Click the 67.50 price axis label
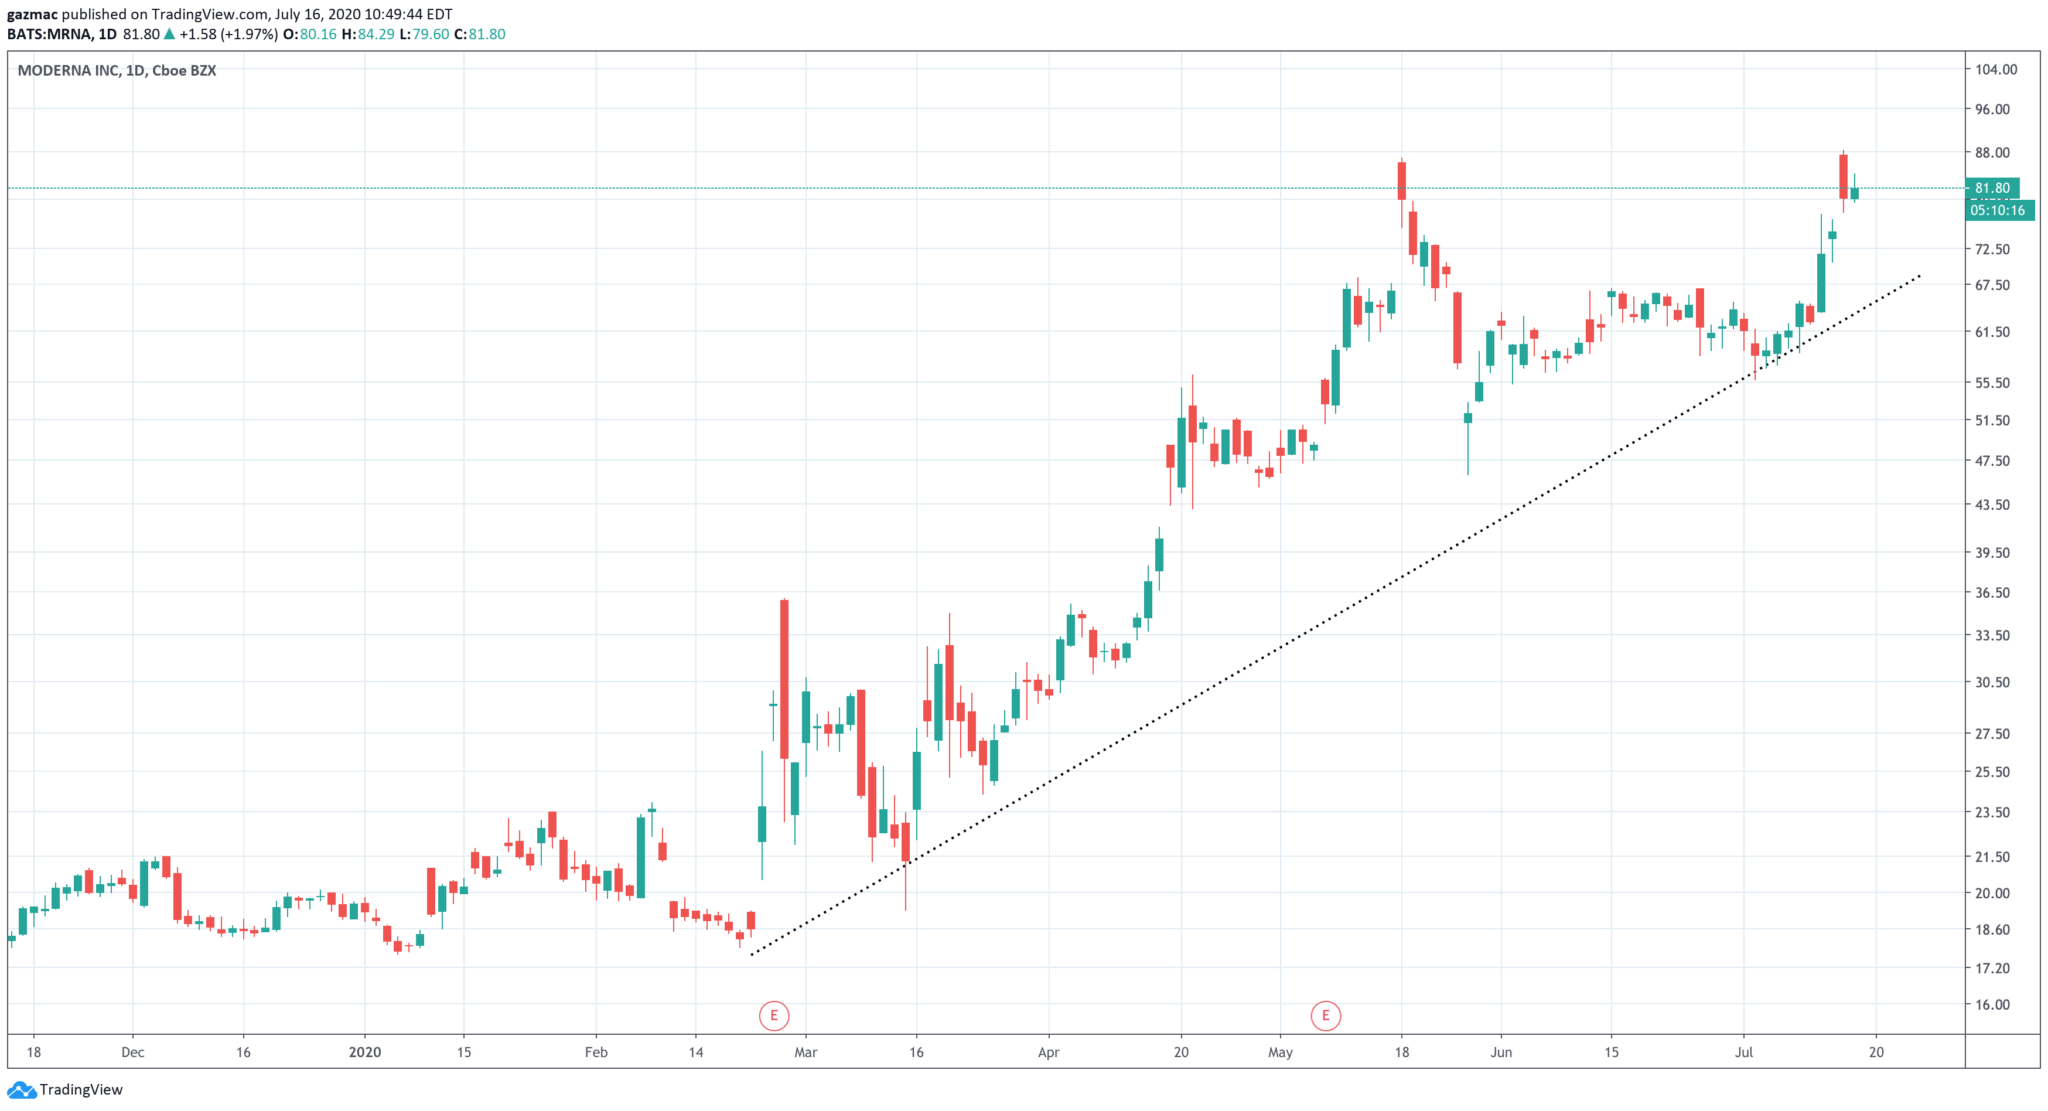Screen dimensions: 2048x1111 [1992, 285]
